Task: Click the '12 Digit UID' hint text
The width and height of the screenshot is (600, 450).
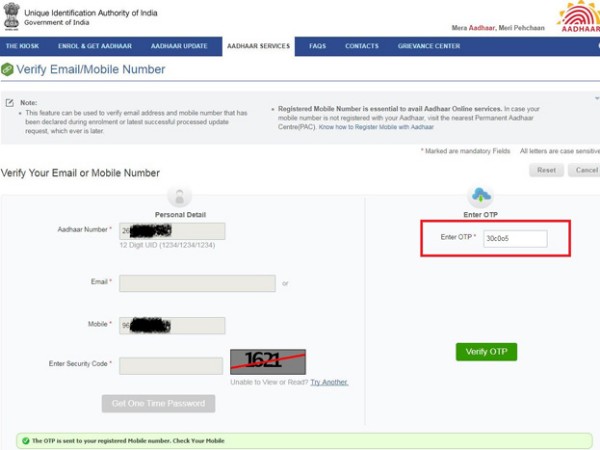Action: tap(167, 245)
